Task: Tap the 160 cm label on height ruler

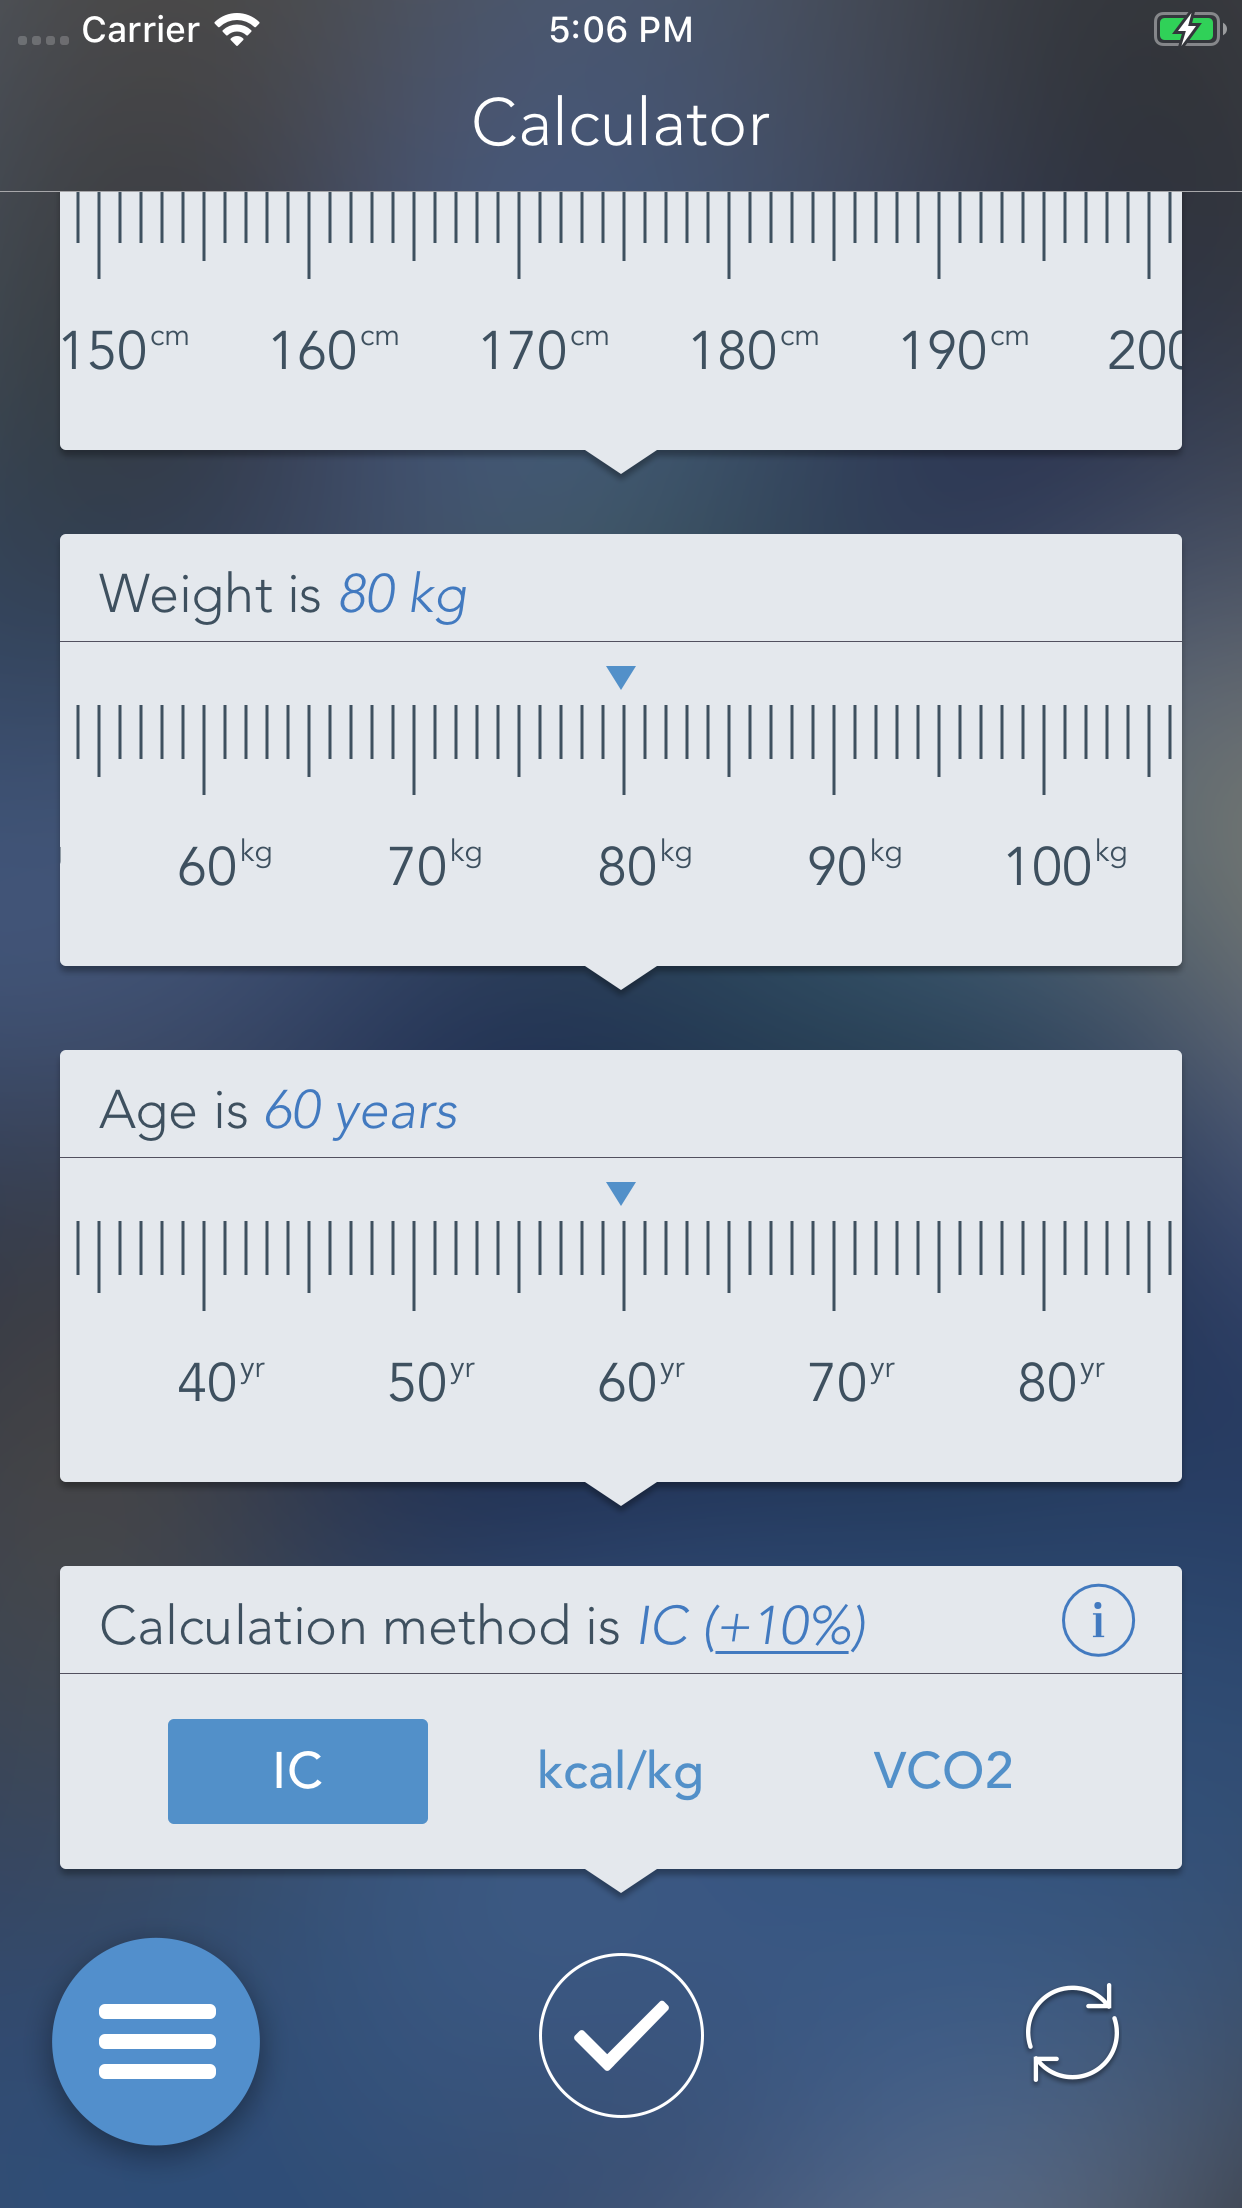Action: [333, 350]
